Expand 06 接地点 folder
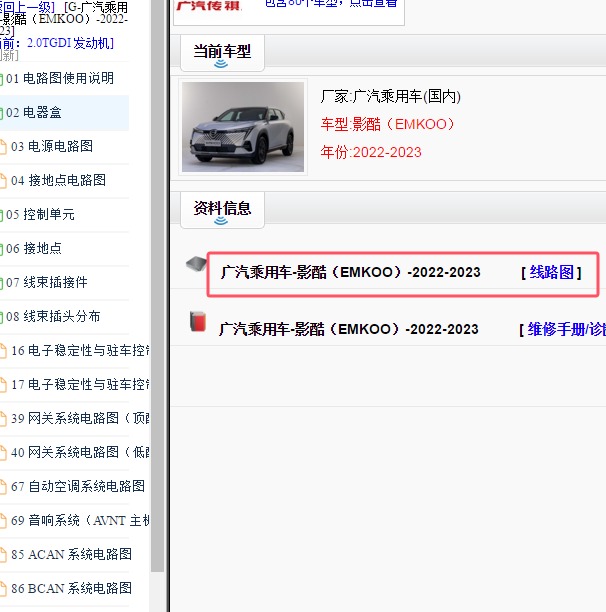 (x=34, y=248)
